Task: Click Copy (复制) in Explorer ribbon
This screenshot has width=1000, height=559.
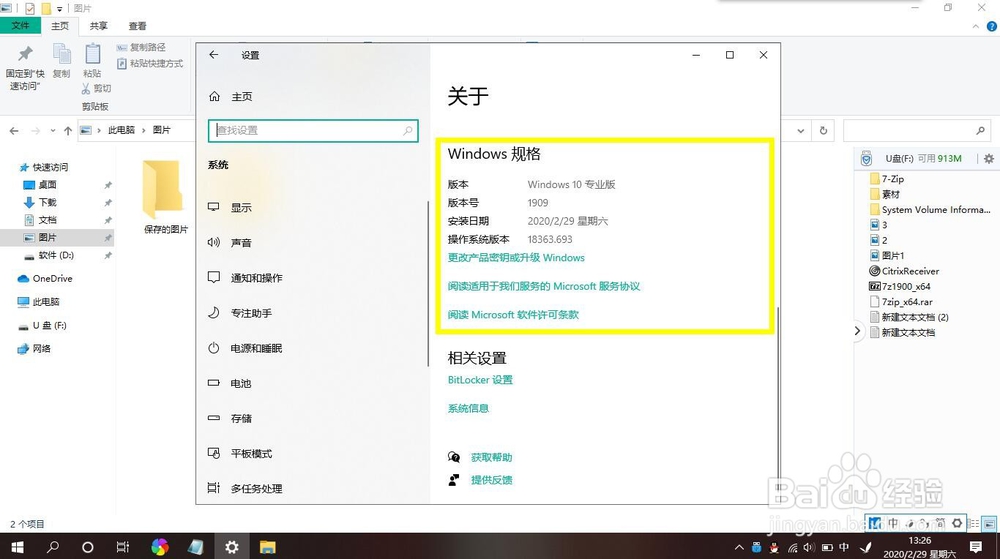Action: click(61, 61)
